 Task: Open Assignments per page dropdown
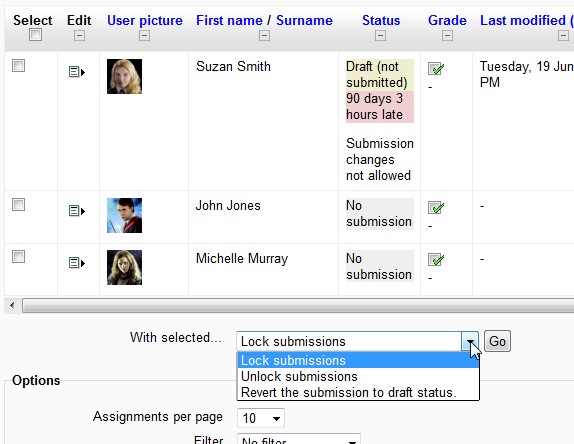(261, 418)
